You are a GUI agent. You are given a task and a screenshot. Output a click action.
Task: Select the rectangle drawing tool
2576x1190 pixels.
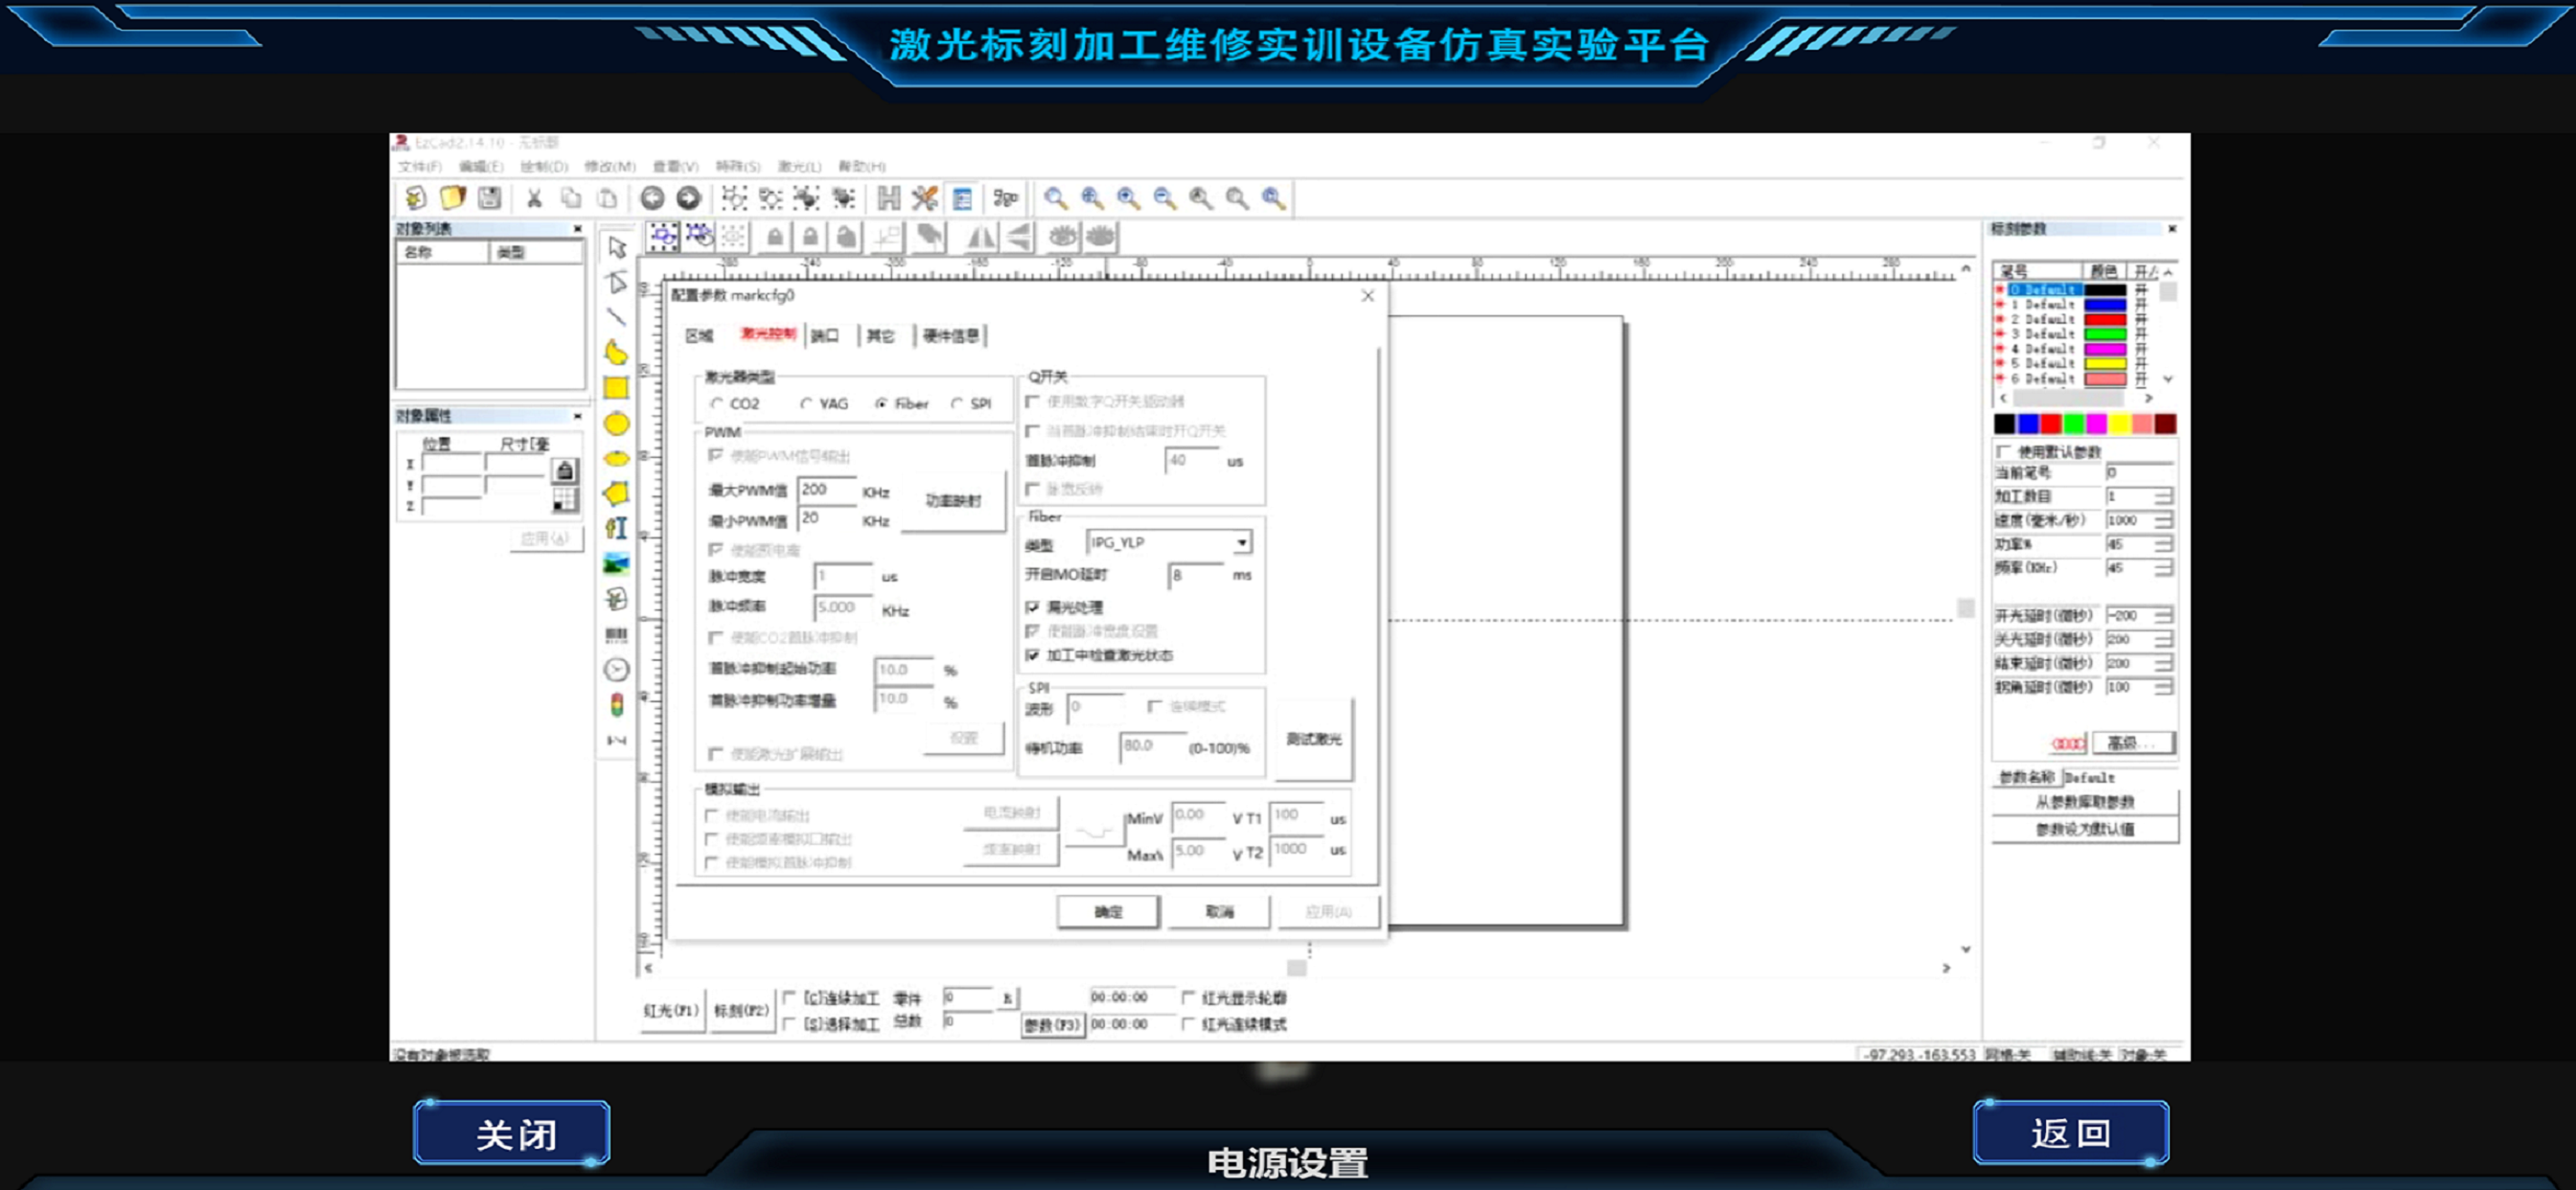click(x=616, y=388)
